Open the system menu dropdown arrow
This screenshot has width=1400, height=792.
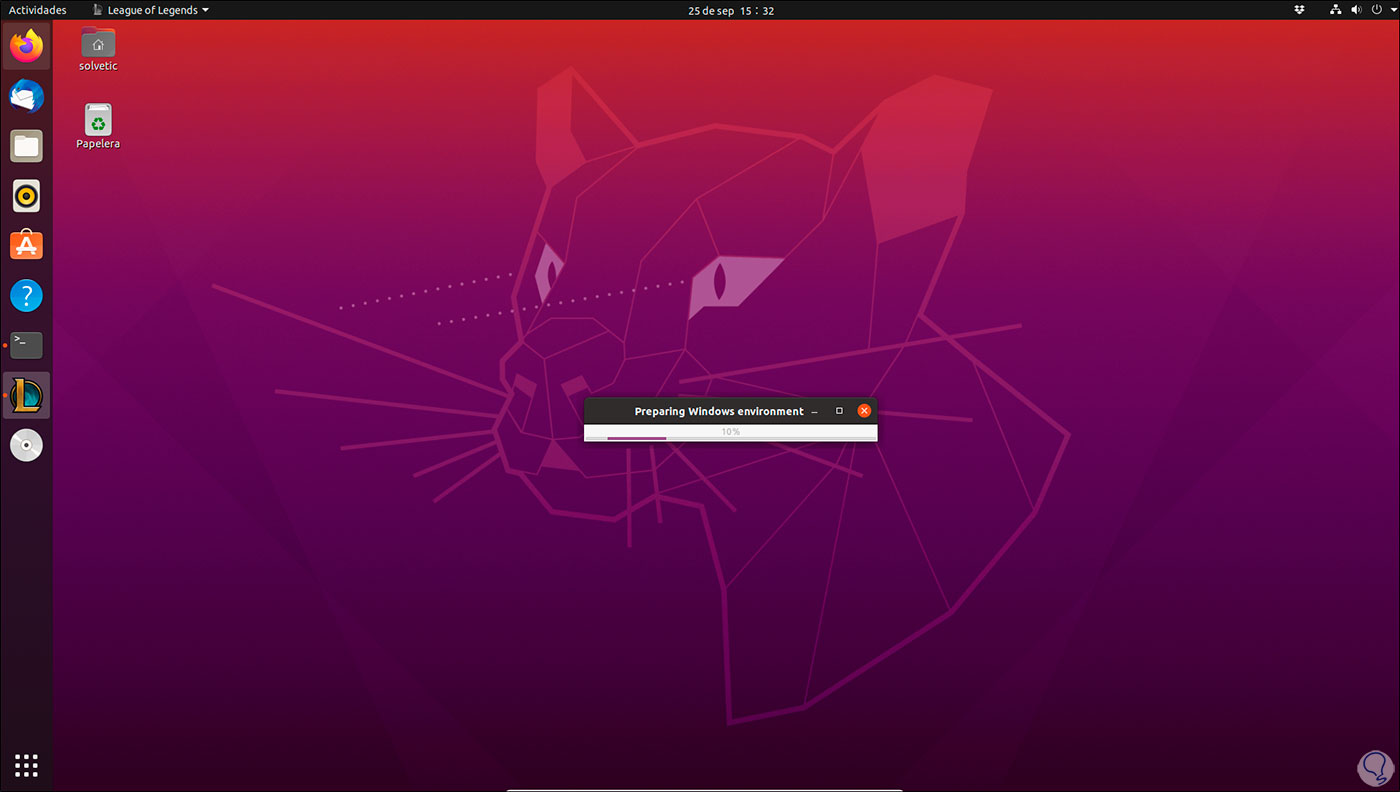1392,10
